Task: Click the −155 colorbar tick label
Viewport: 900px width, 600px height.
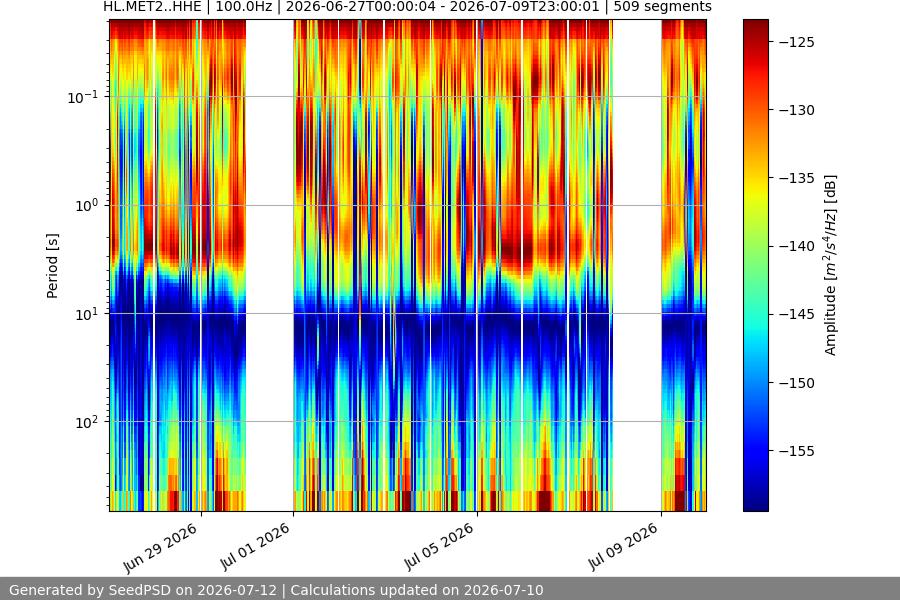Action: point(797,451)
